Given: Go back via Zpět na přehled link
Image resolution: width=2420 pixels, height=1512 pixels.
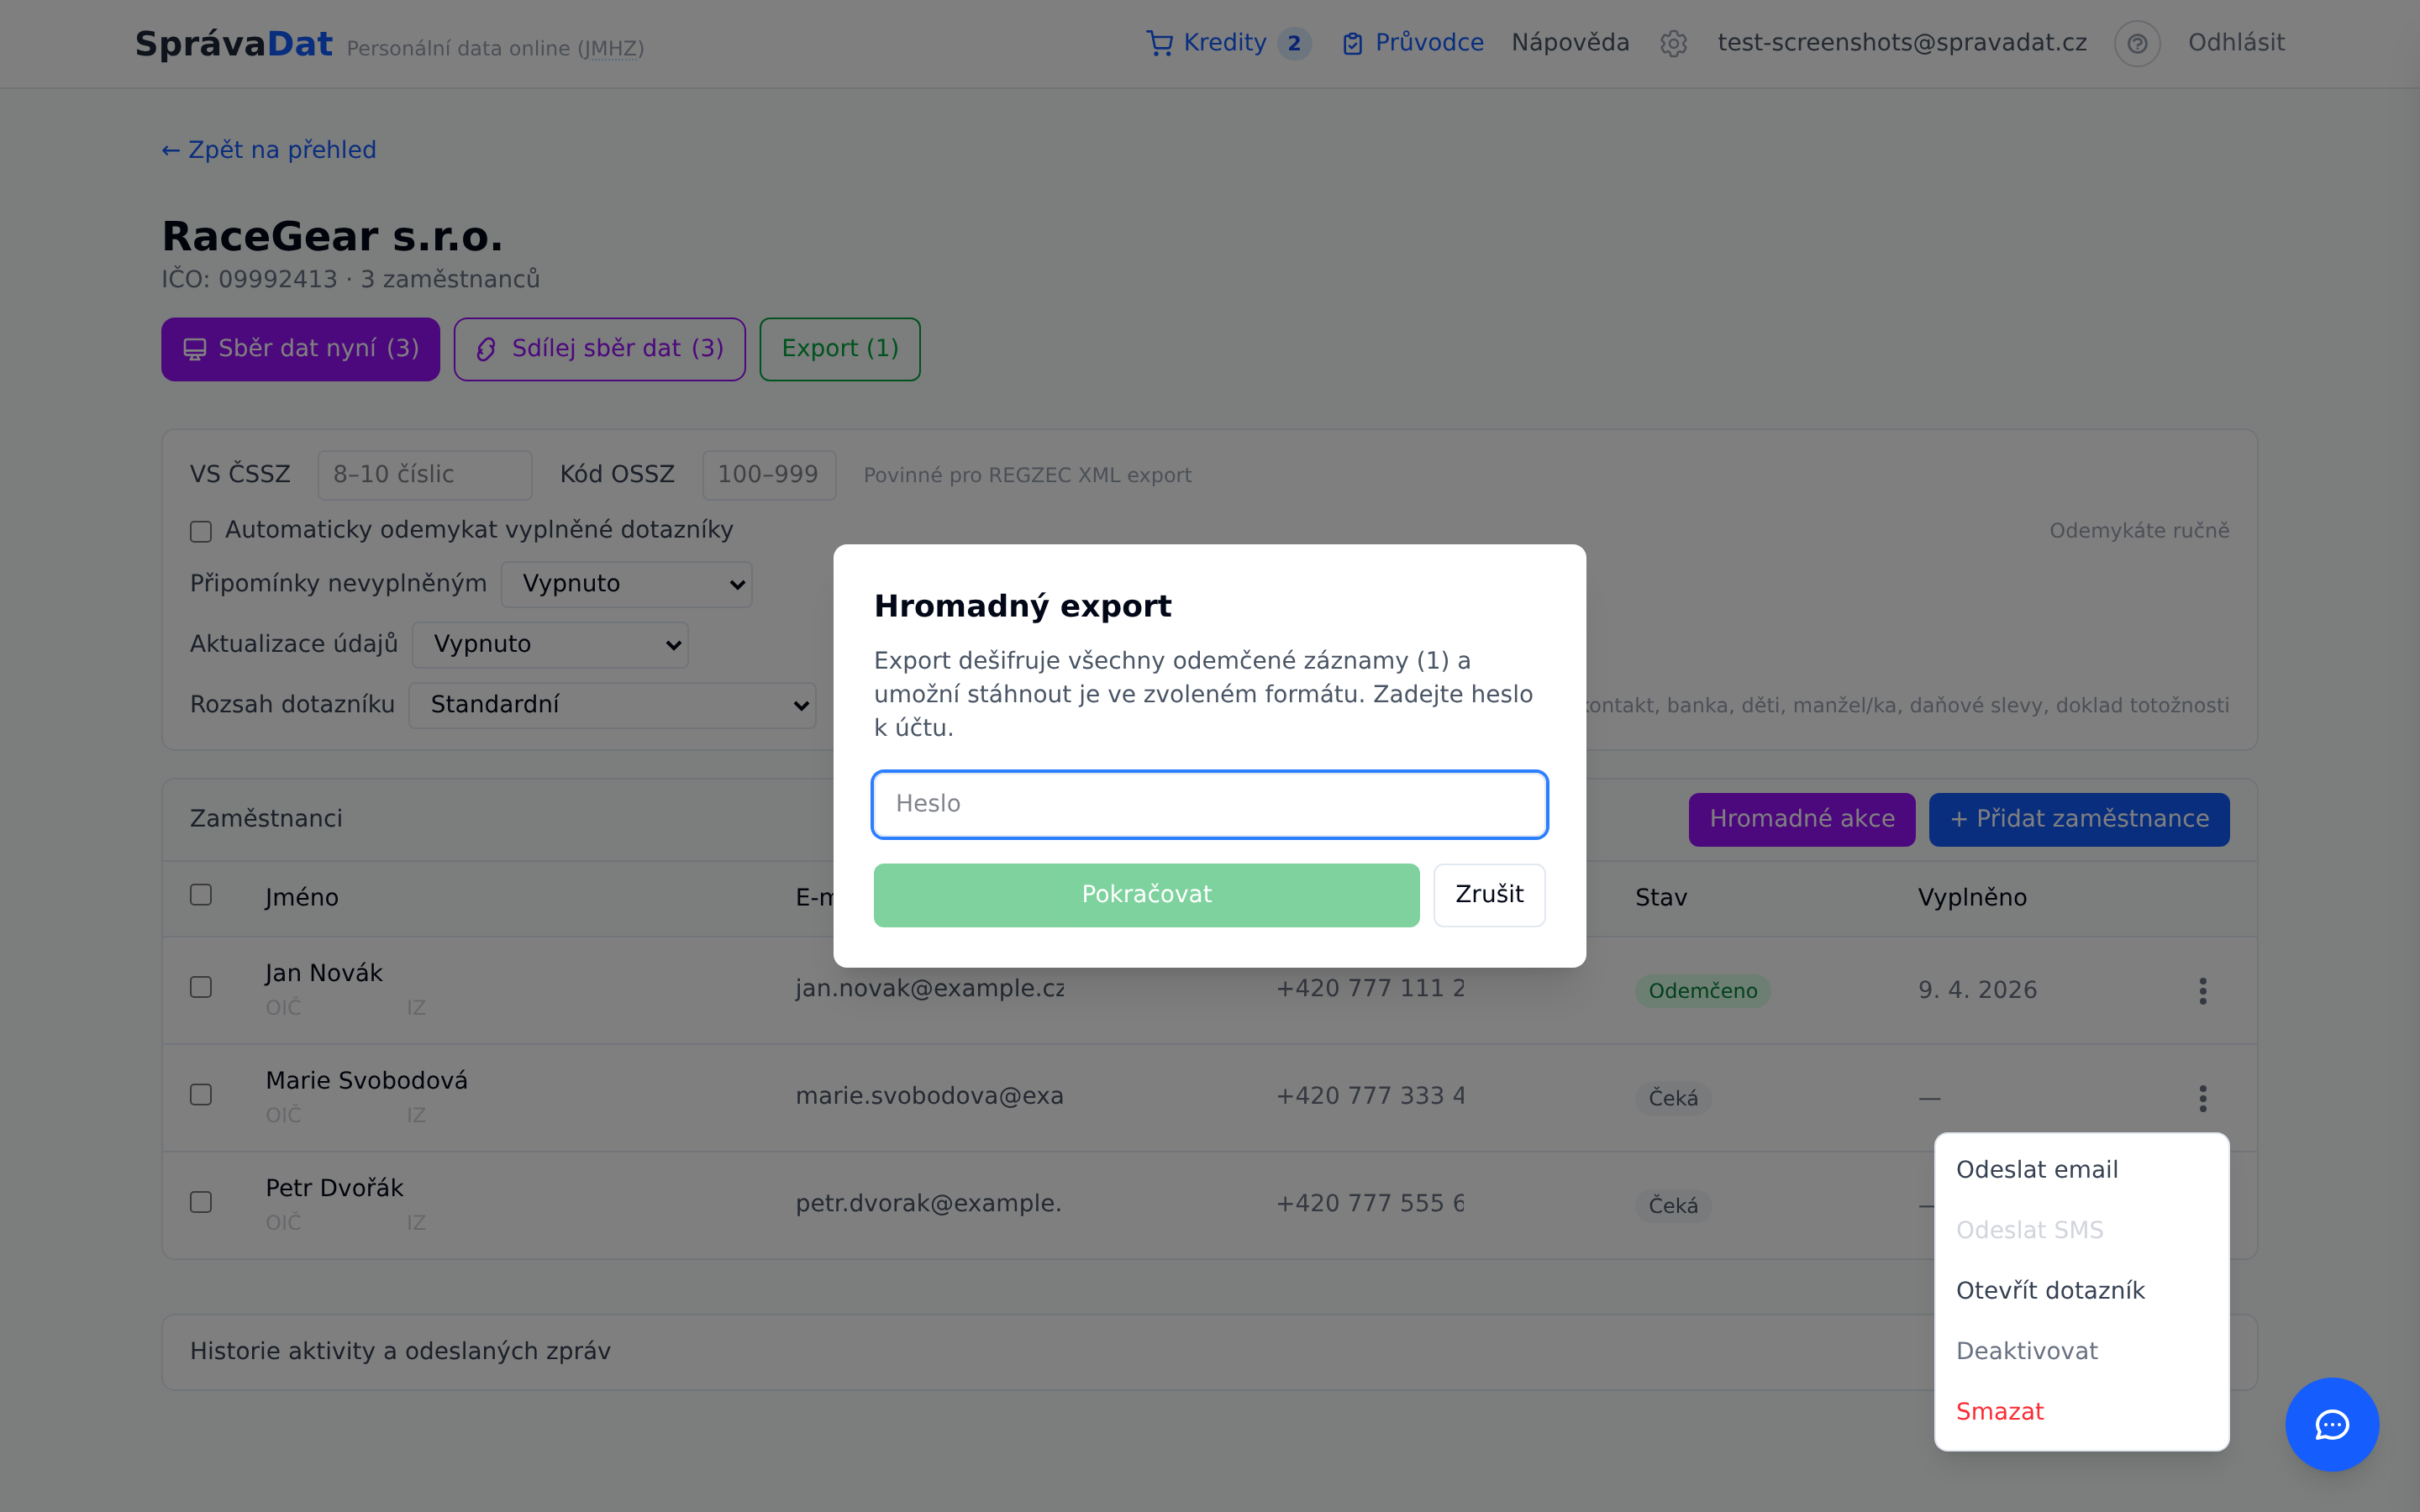Looking at the screenshot, I should 269,150.
